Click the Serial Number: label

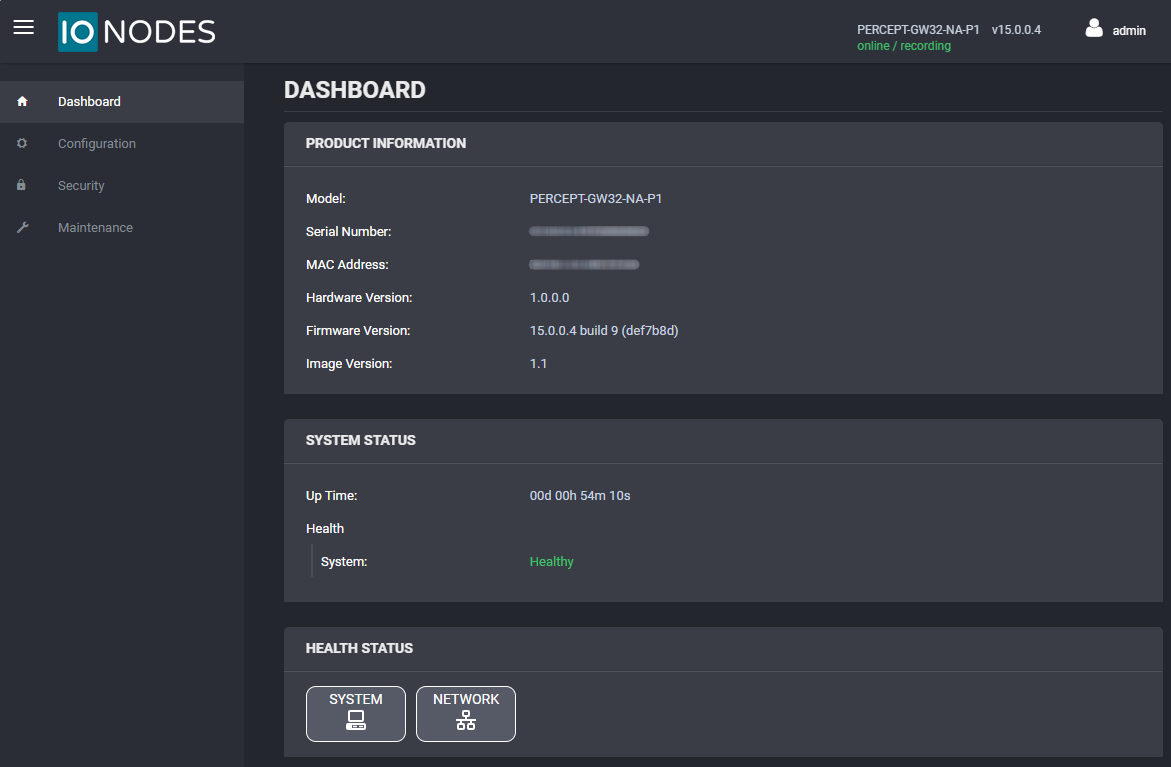(x=349, y=232)
